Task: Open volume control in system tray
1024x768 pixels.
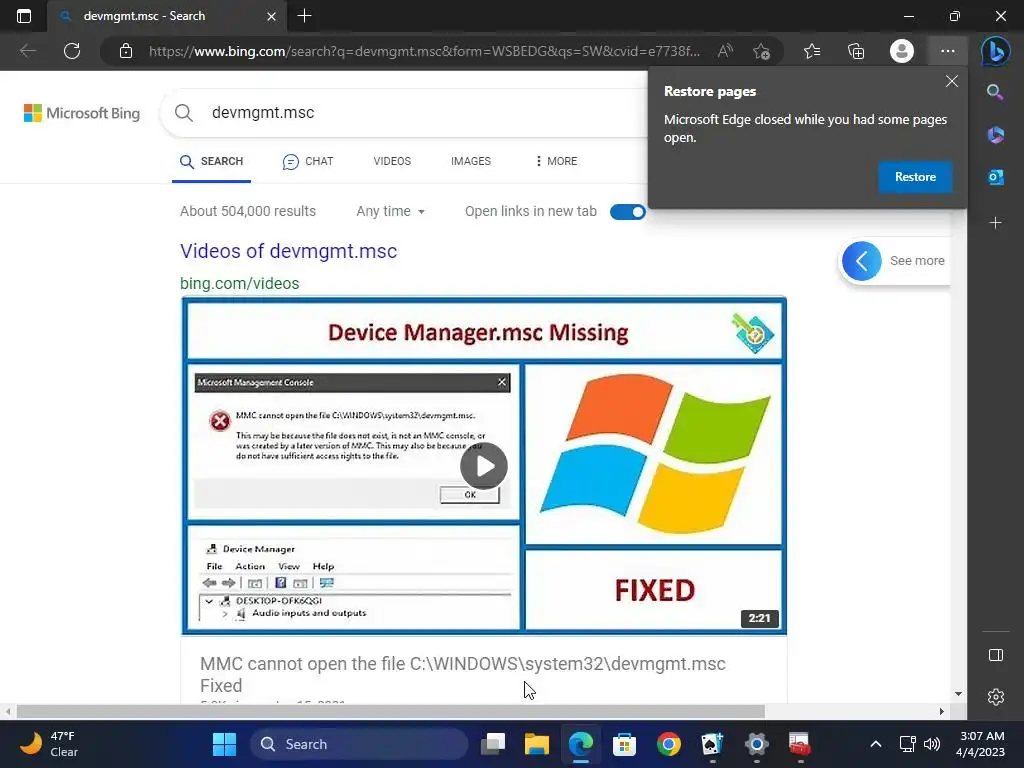Action: pyautogui.click(x=932, y=744)
